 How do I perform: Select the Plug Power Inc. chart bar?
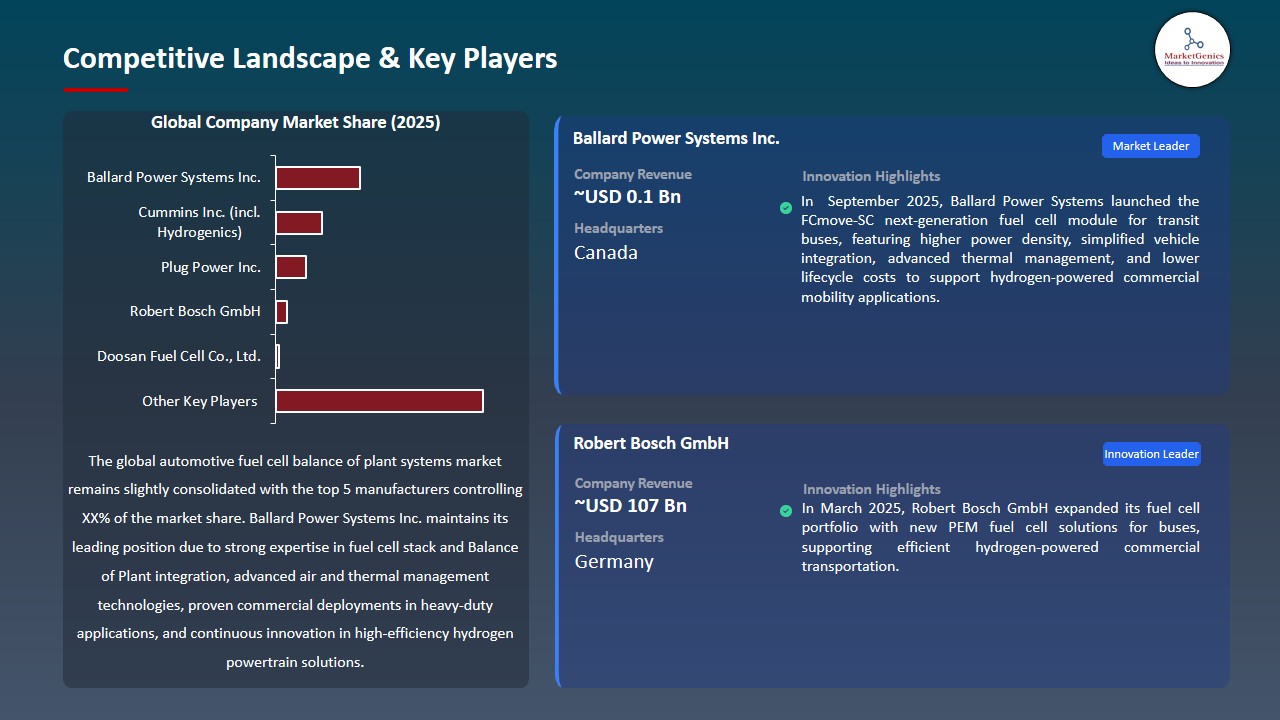[291, 267]
